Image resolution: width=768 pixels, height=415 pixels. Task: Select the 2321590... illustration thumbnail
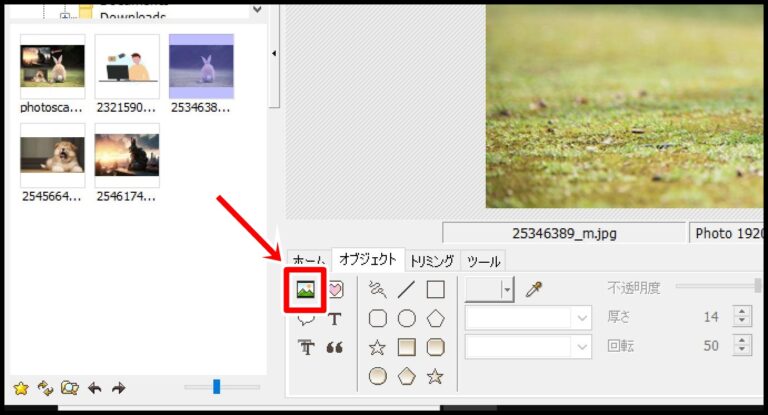127,66
